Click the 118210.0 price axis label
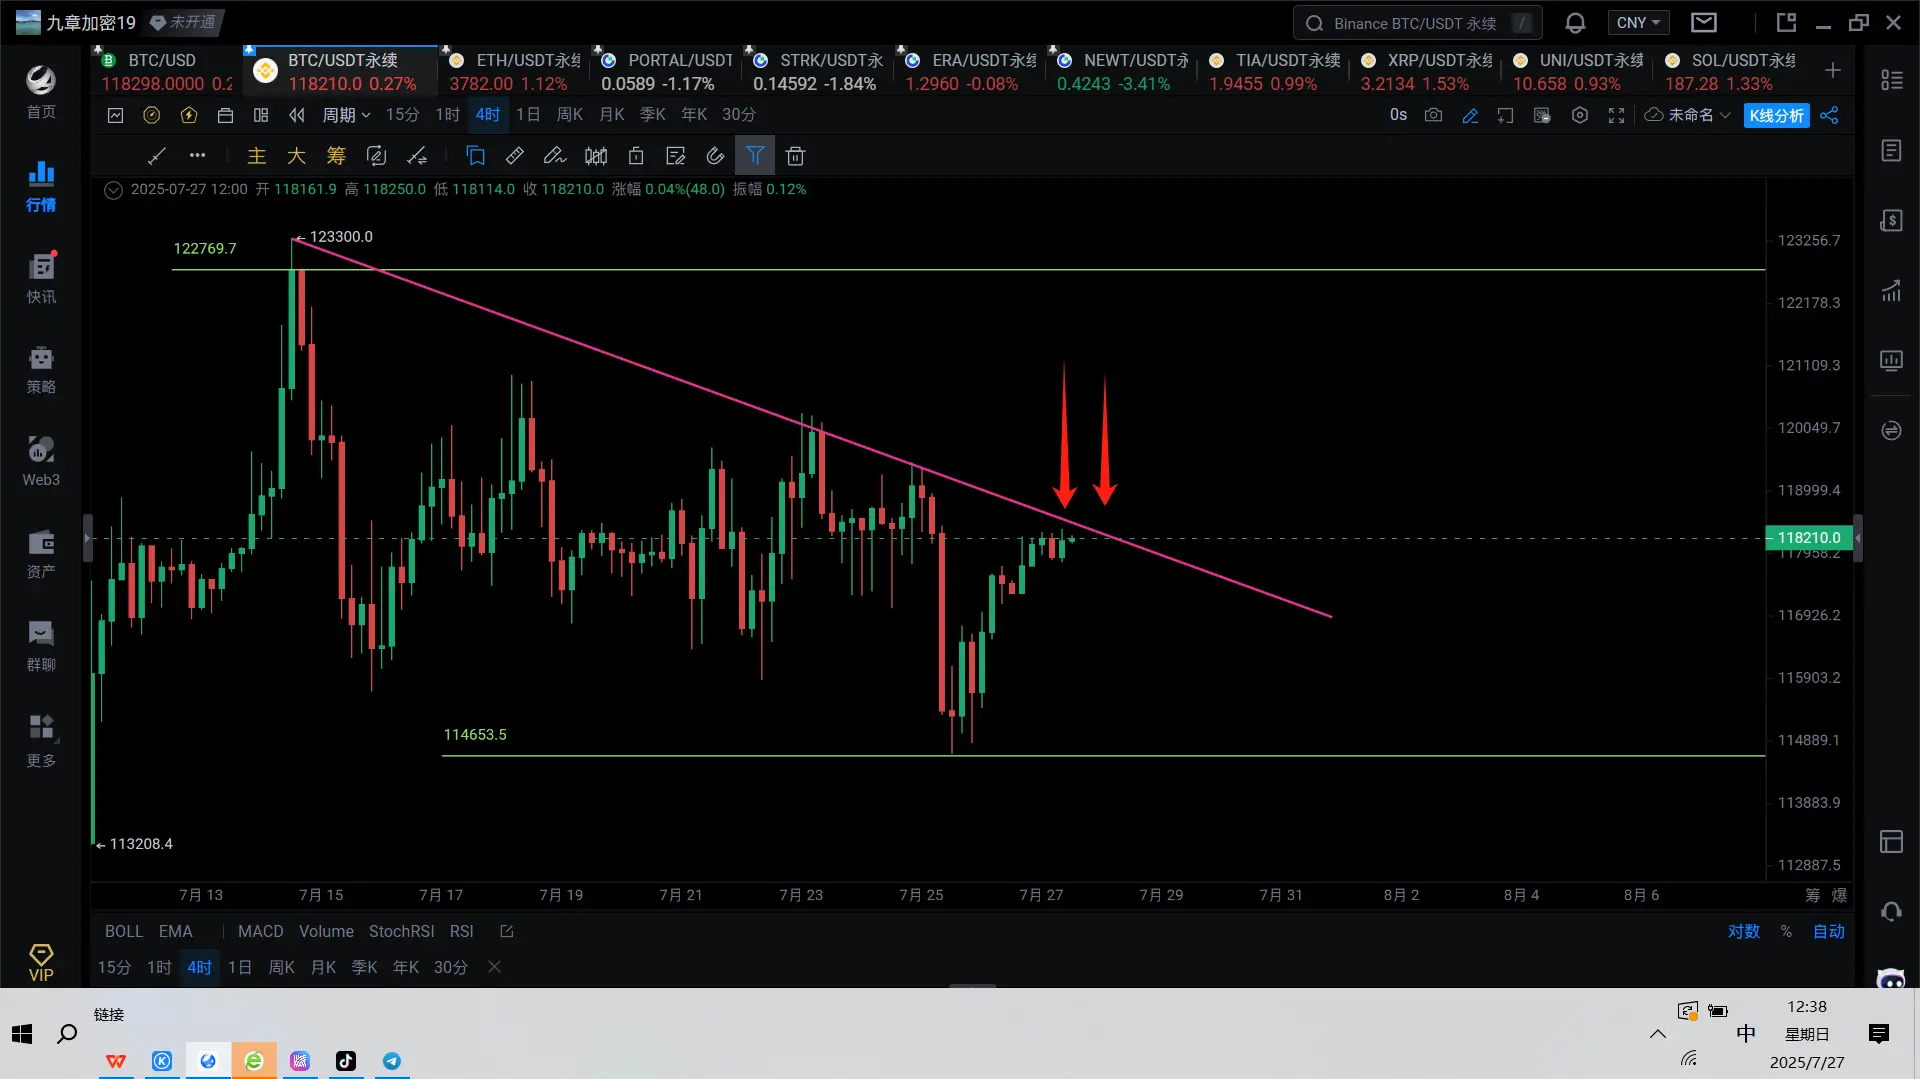 (1808, 538)
